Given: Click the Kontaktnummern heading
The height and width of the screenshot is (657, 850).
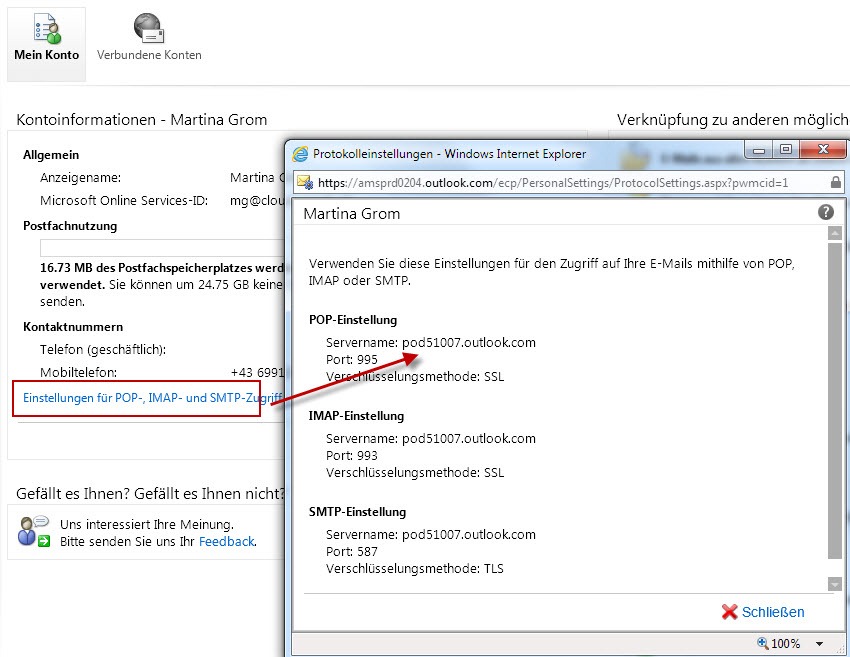Looking at the screenshot, I should 73,327.
